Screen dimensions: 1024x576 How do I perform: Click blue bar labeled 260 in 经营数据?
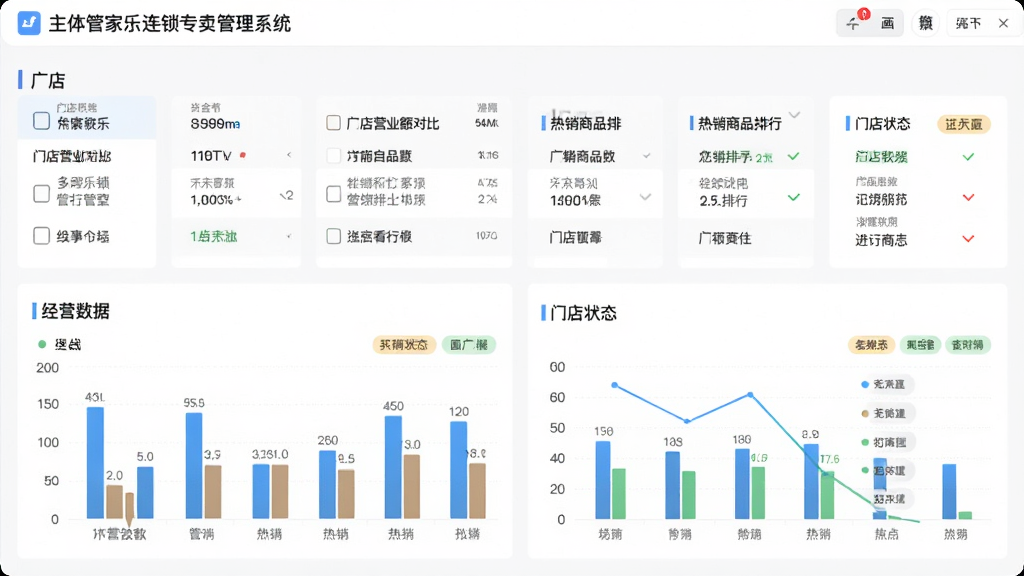pyautogui.click(x=327, y=484)
